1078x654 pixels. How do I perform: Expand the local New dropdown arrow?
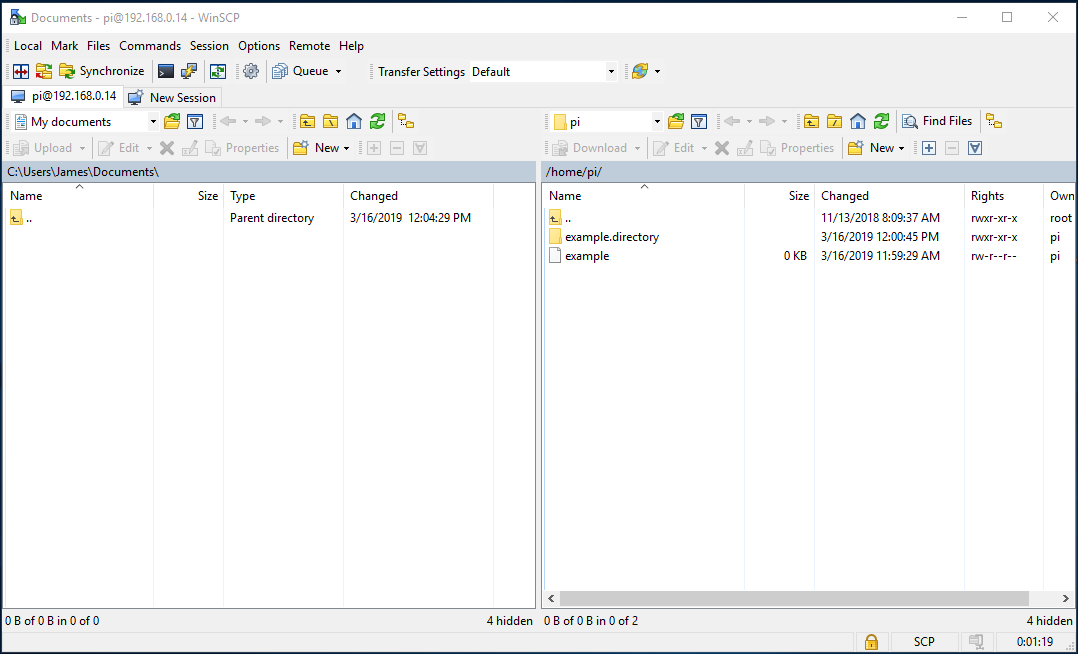coord(346,149)
